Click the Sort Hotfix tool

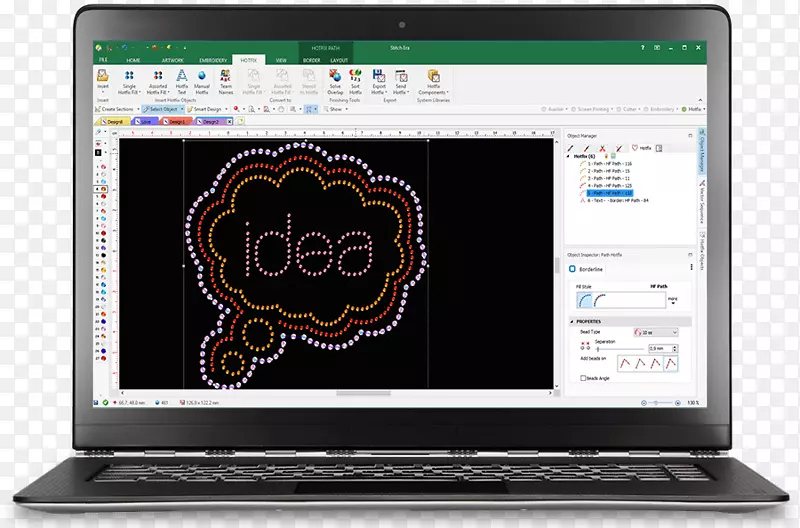tap(356, 82)
